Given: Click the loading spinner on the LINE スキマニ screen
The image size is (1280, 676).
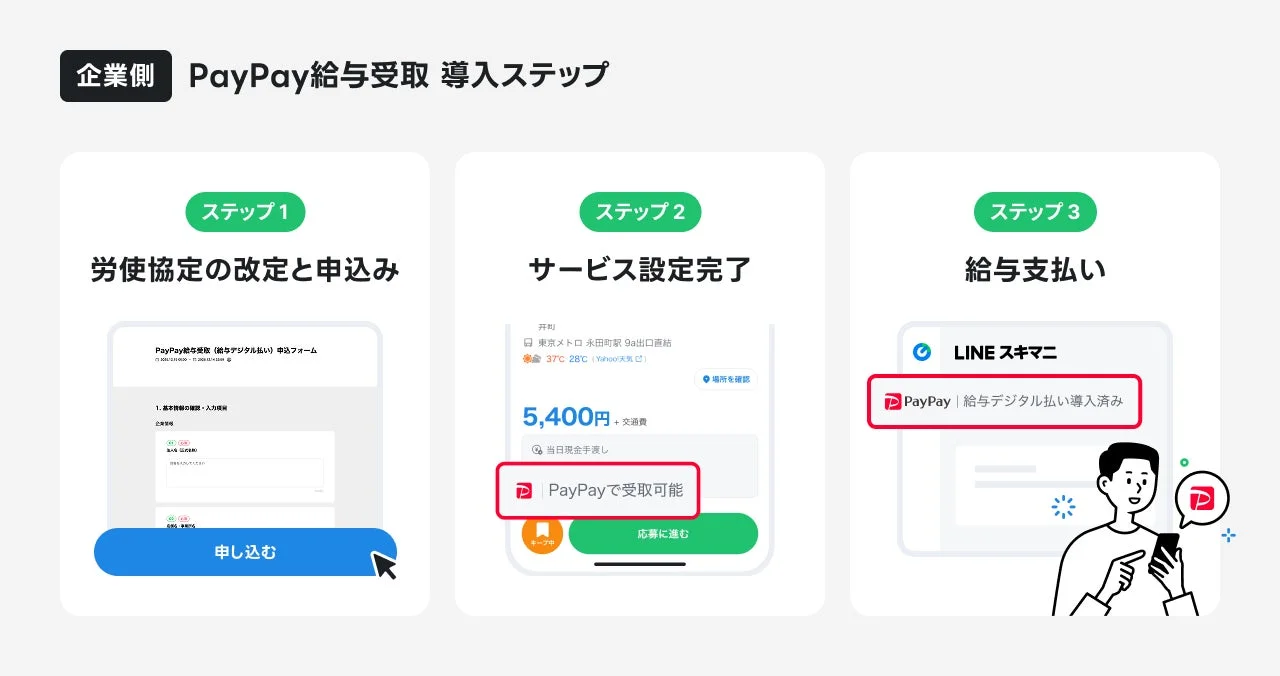Looking at the screenshot, I should point(1063,505).
